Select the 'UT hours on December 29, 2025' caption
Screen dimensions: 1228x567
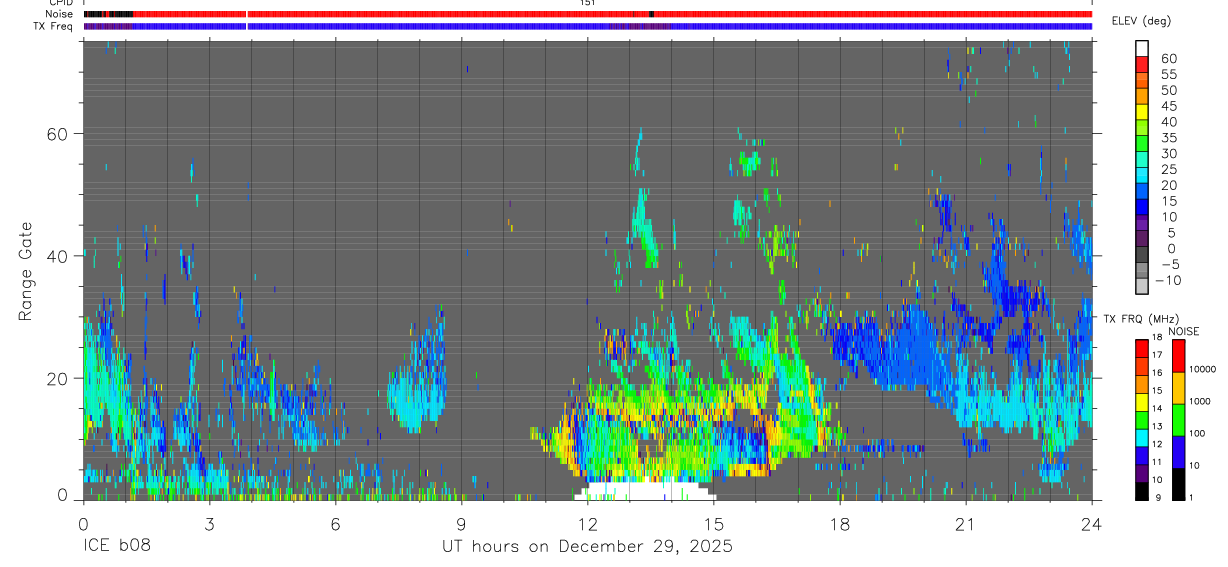pyautogui.click(x=587, y=547)
